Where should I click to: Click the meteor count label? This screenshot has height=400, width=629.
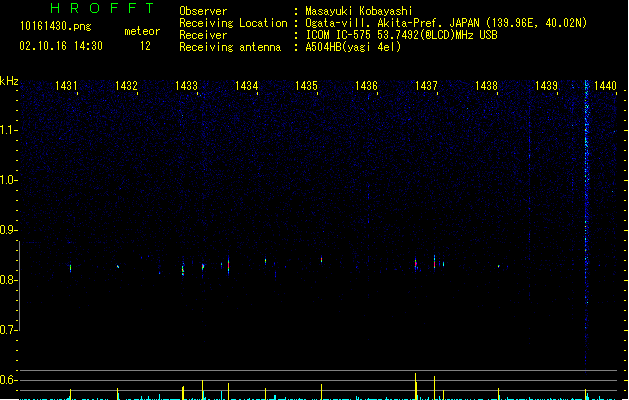click(142, 31)
